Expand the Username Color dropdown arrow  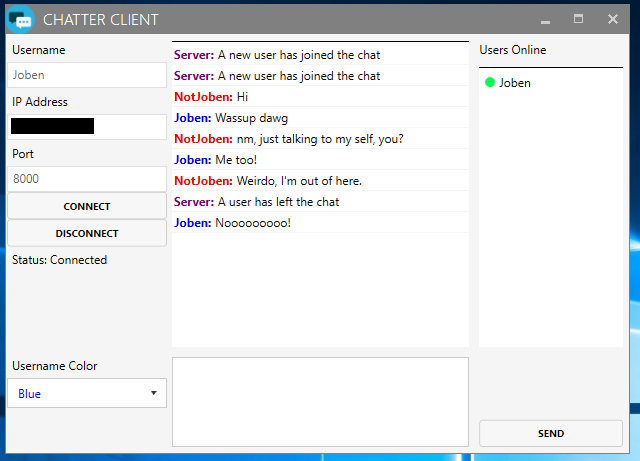[154, 393]
